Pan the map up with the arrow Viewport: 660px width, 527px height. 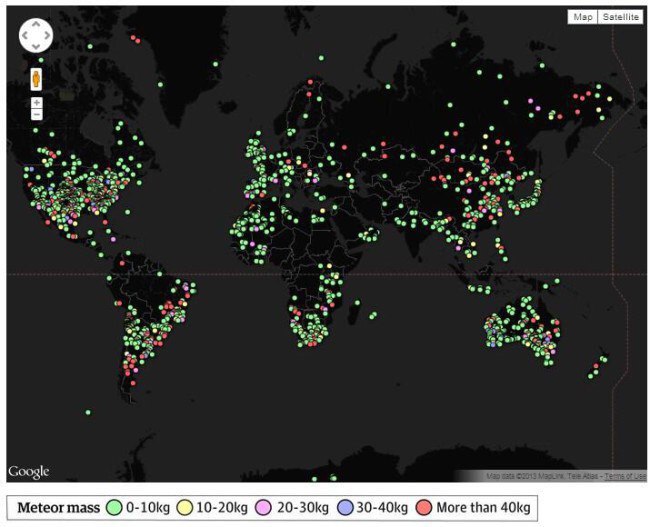click(36, 25)
